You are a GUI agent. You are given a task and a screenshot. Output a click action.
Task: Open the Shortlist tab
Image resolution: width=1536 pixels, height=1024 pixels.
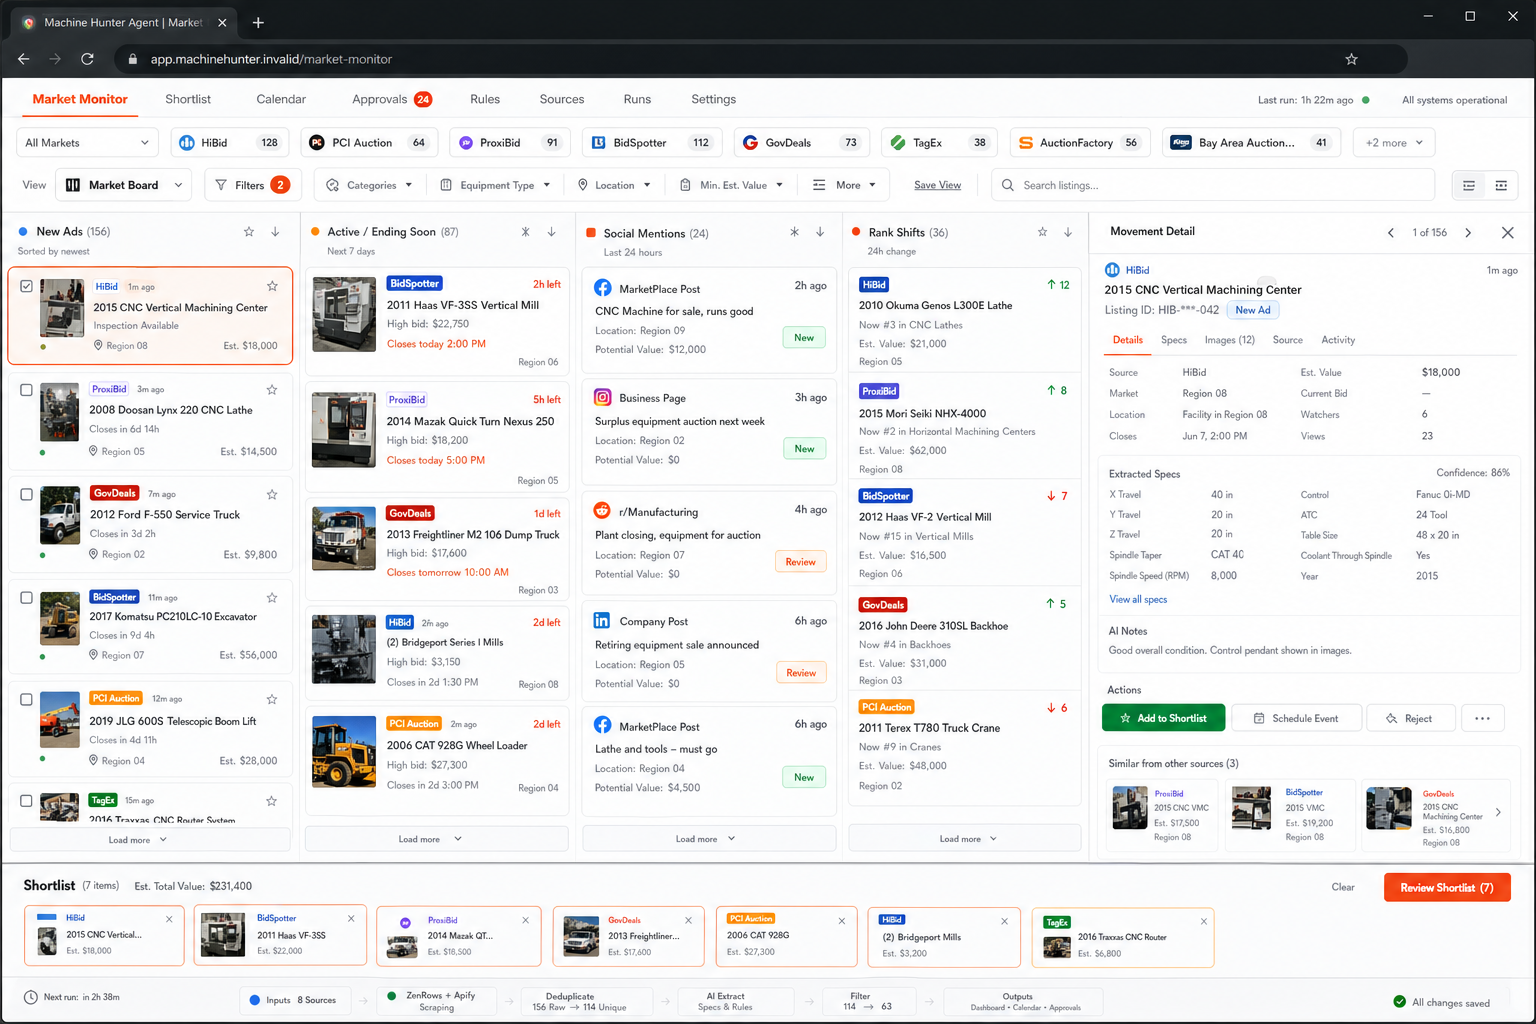point(188,99)
